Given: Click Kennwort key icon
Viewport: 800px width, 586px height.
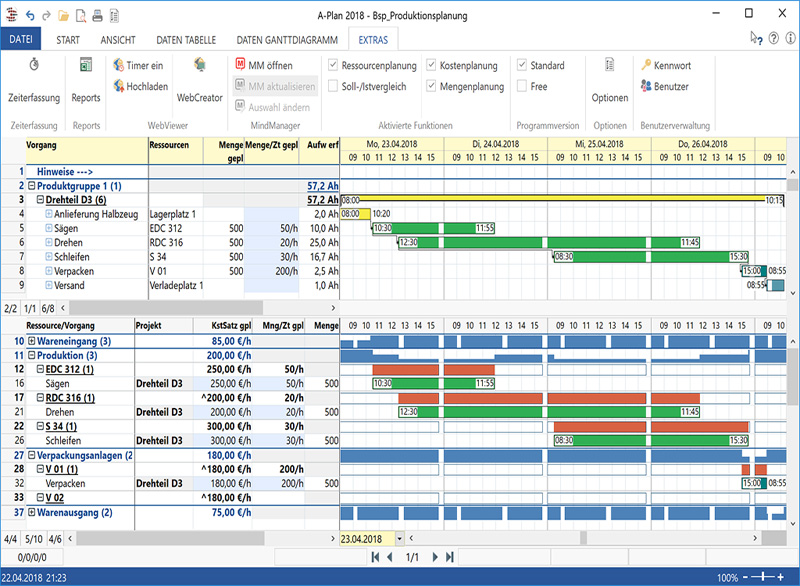Looking at the screenshot, I should click(646, 65).
